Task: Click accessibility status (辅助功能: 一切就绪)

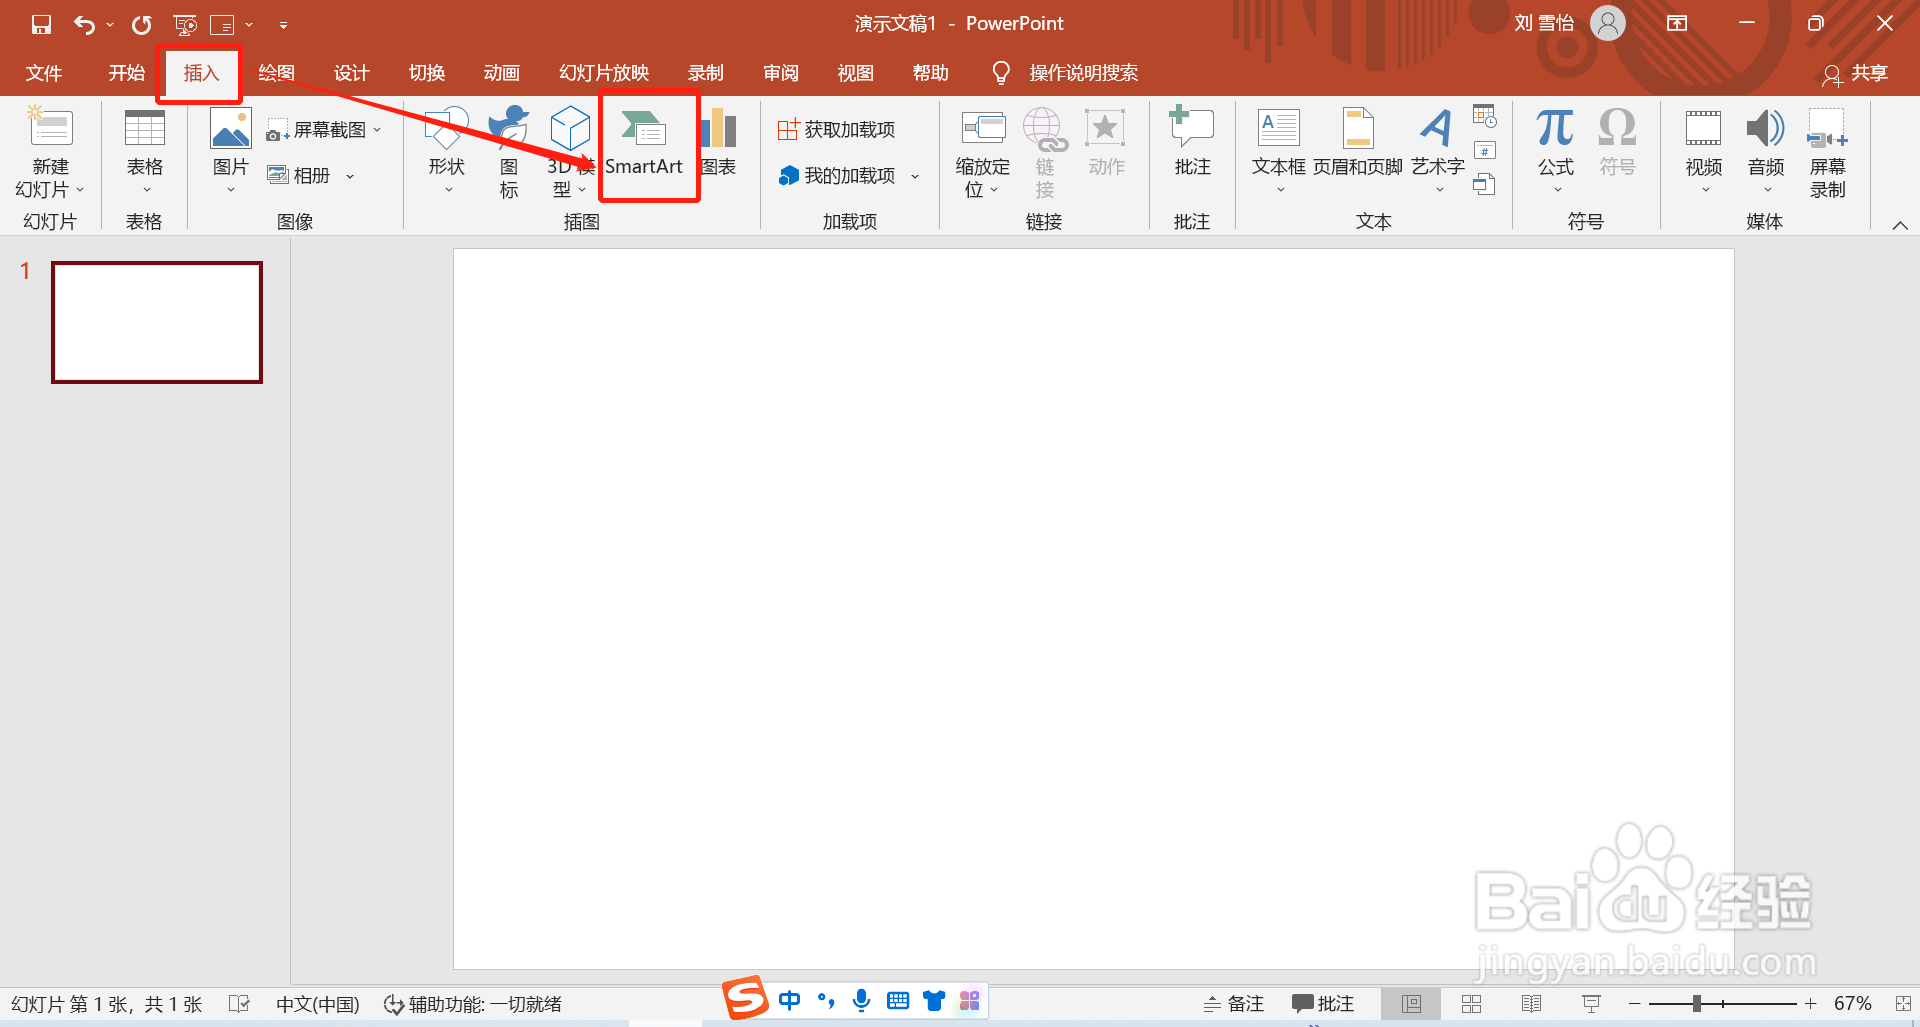Action: (x=473, y=1004)
